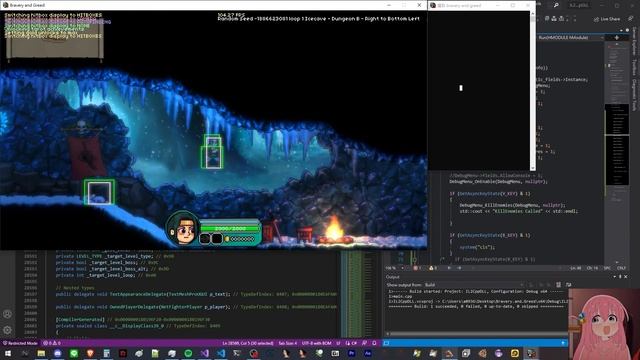640x360 pixels.
Task: Click the green hitbox in cave center
Action: click(x=212, y=151)
